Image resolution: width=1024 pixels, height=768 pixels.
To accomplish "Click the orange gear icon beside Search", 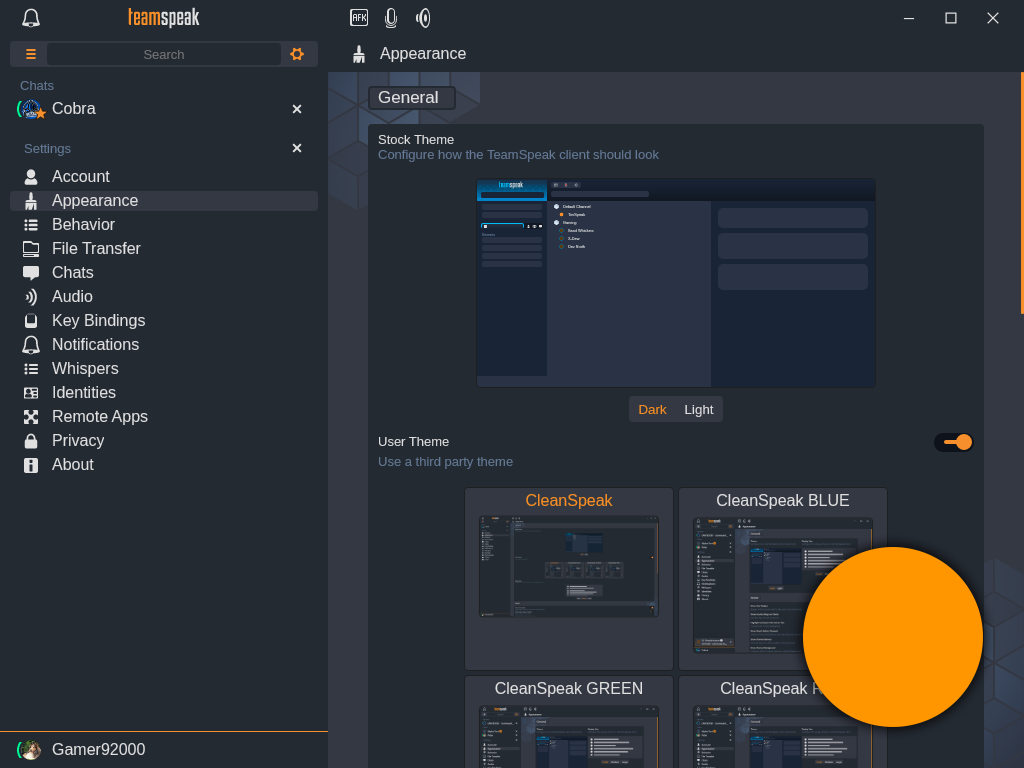I will [x=297, y=54].
